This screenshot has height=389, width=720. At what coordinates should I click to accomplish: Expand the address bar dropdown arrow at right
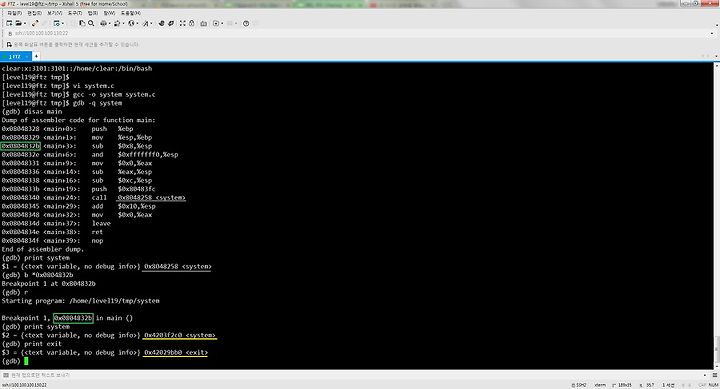(x=712, y=34)
